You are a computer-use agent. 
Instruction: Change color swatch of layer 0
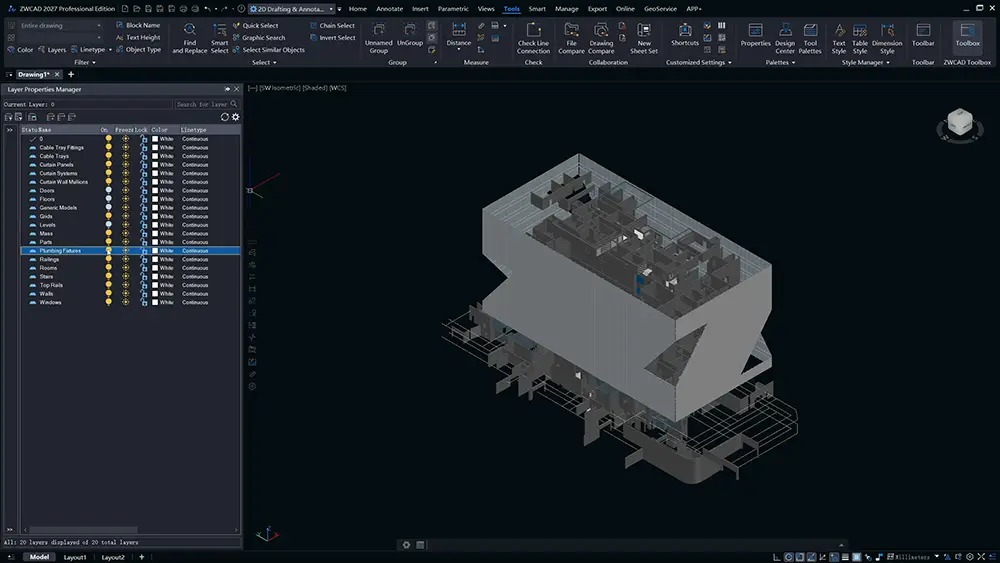(155, 138)
